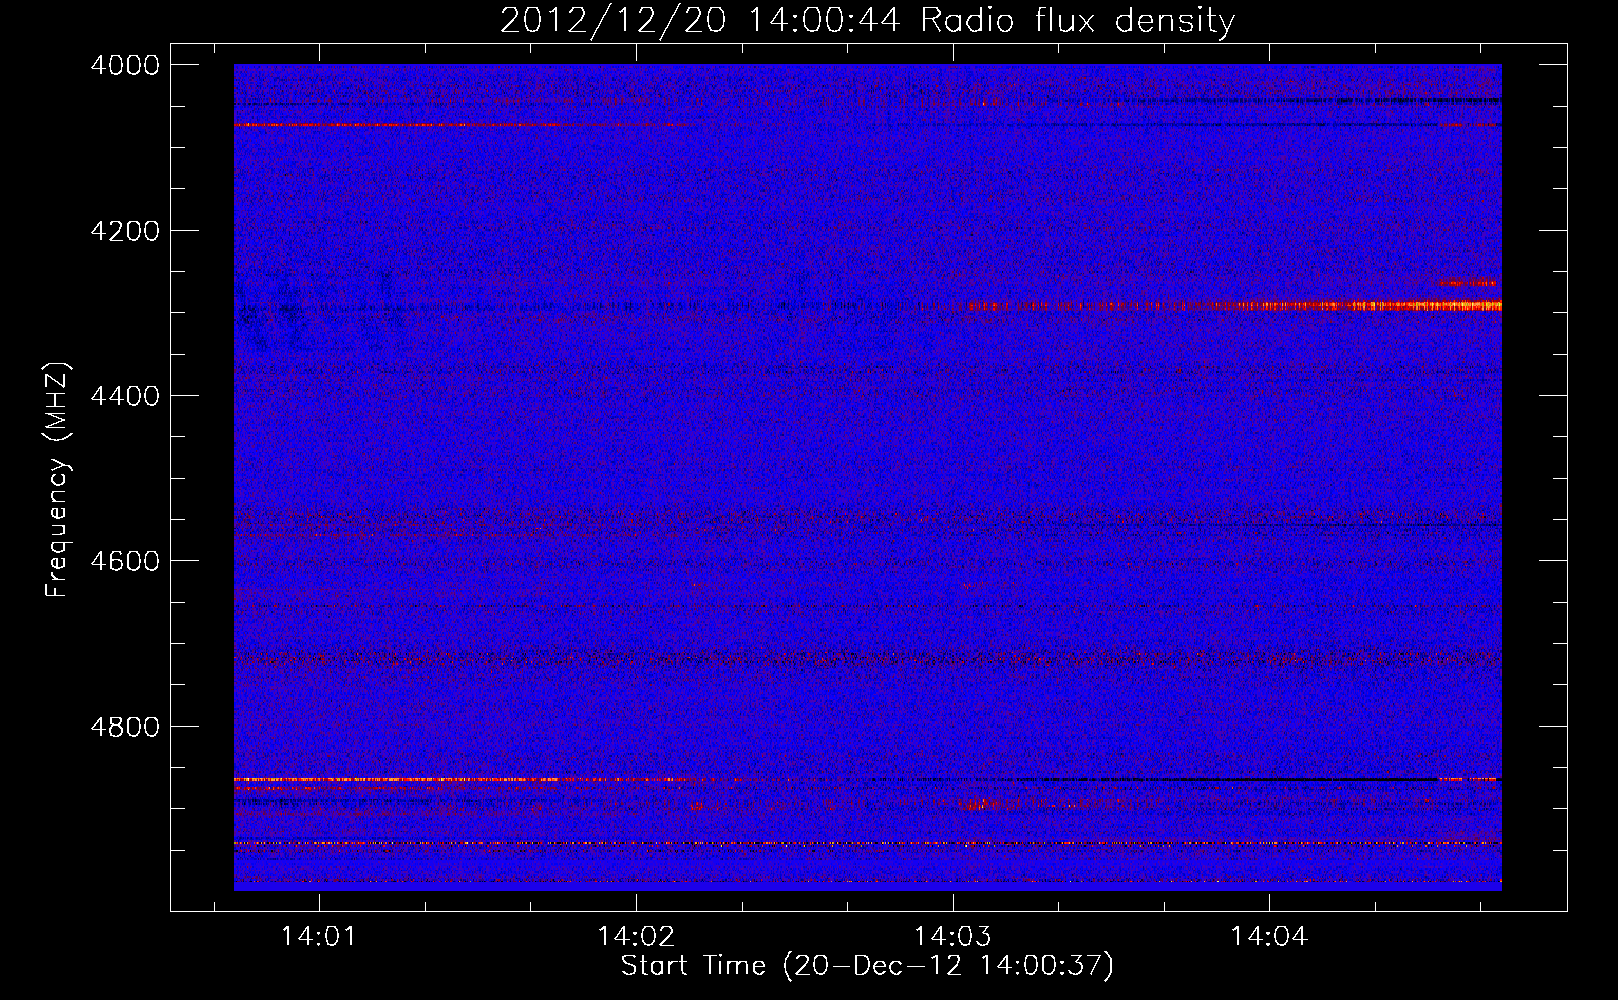Click the 4600 frequency axis label
This screenshot has height=1000, width=1618.
(125, 561)
